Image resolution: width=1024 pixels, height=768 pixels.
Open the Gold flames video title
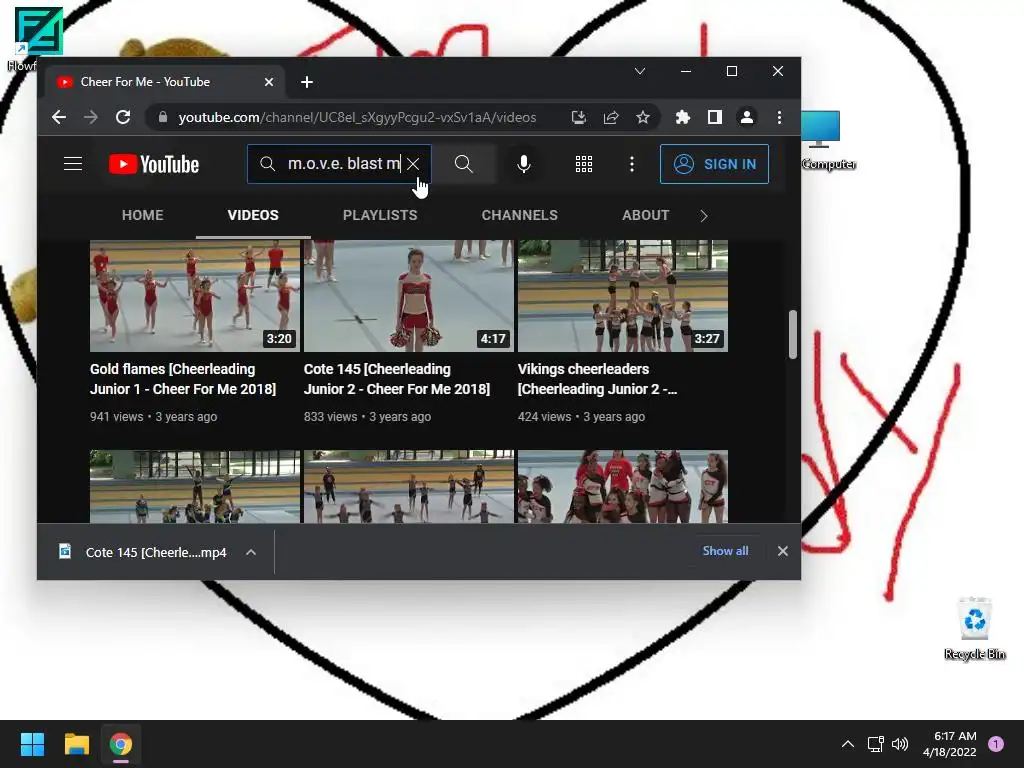coord(183,379)
